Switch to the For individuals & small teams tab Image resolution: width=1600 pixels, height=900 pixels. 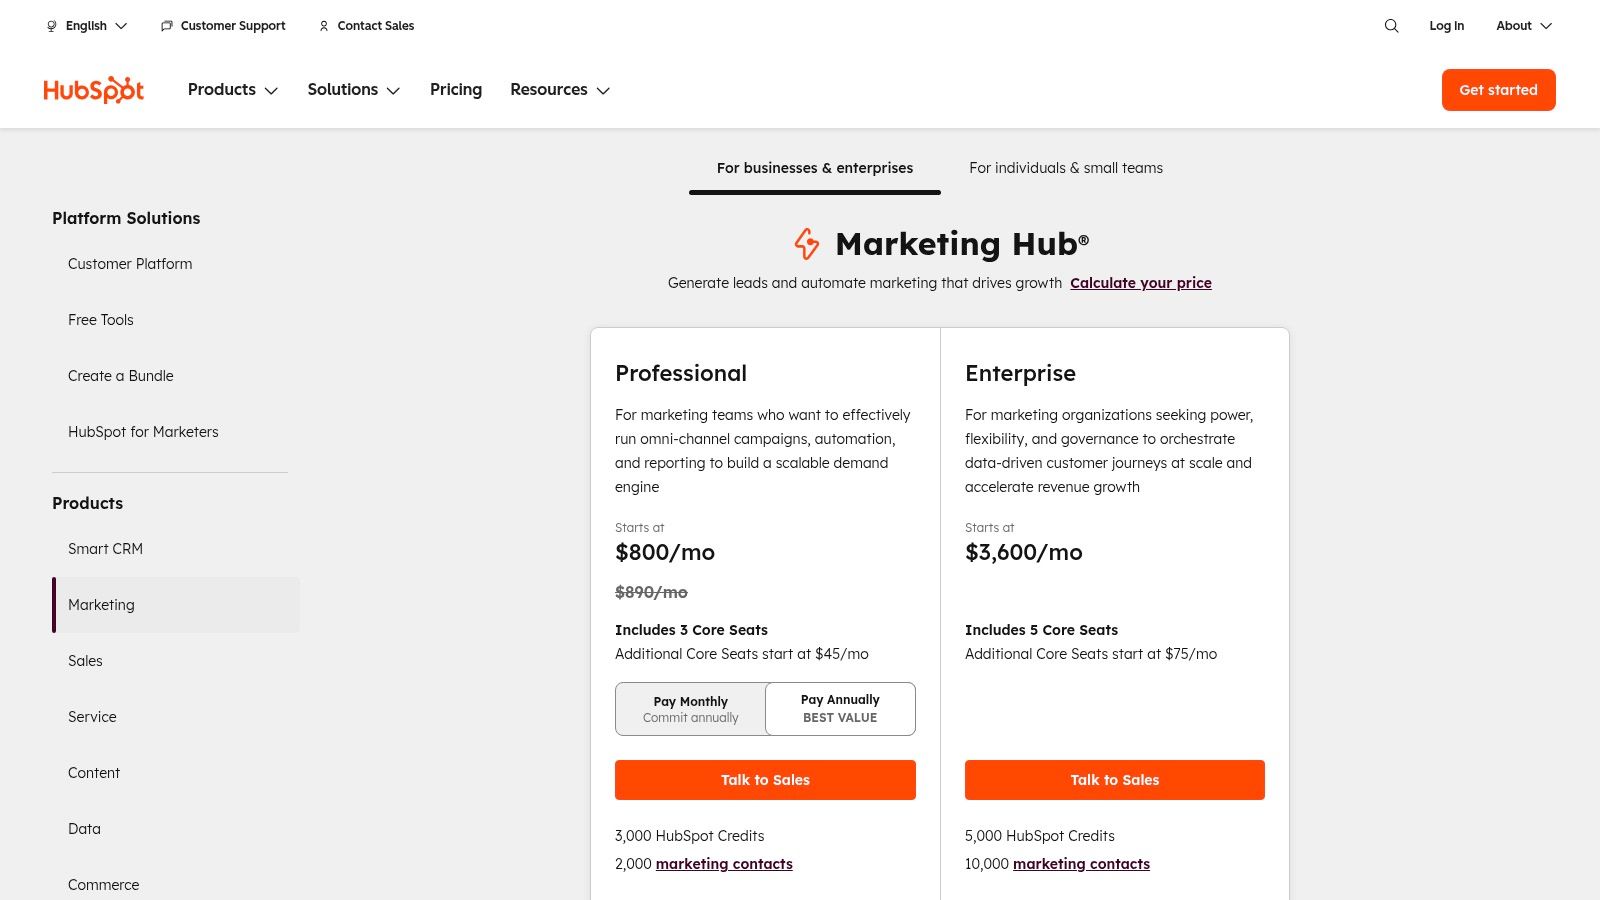point(1066,168)
